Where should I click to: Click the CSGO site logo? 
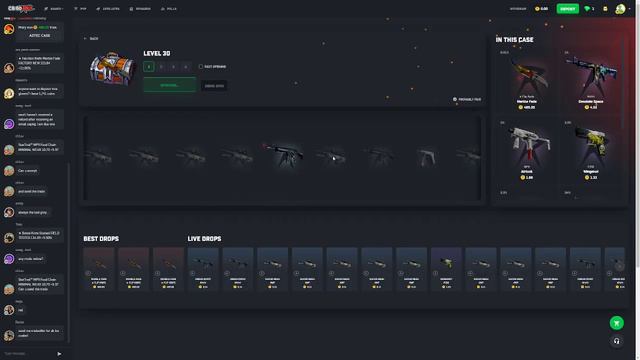(x=20, y=8)
